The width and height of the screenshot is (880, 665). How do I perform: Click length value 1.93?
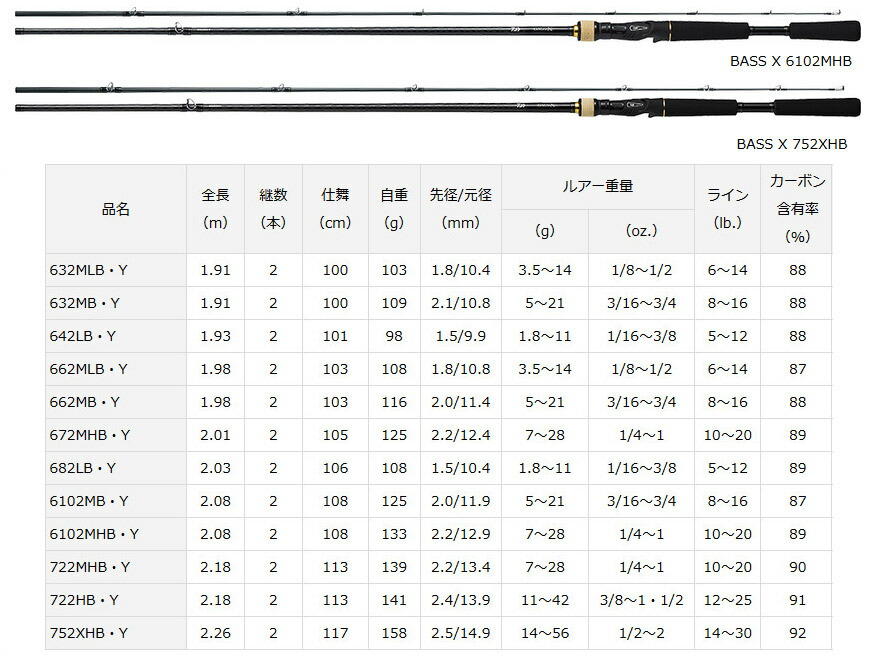click(216, 336)
